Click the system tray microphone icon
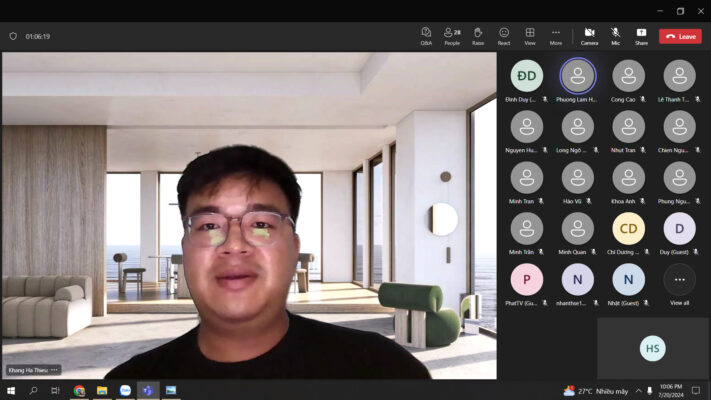 649,390
